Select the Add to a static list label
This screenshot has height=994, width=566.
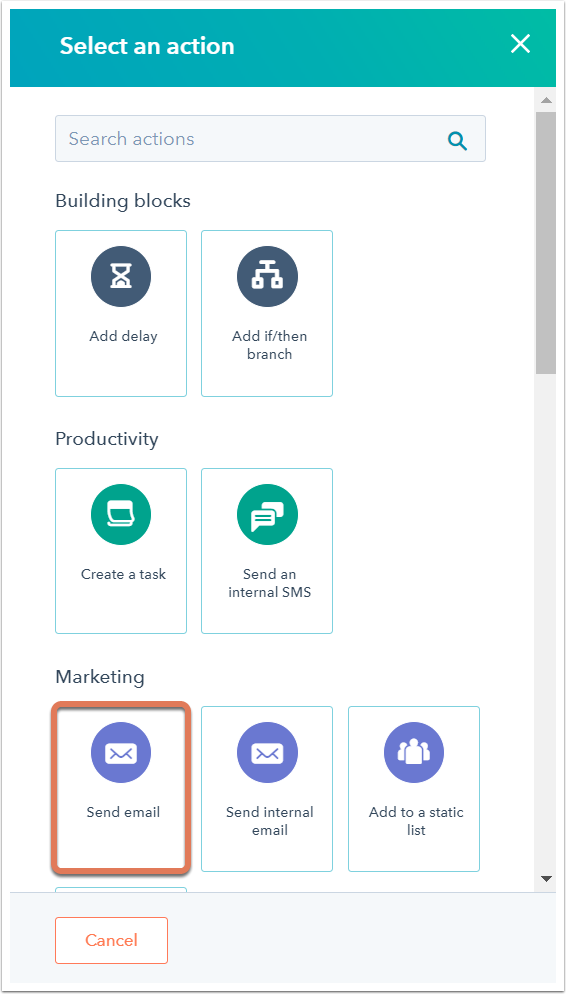[416, 821]
